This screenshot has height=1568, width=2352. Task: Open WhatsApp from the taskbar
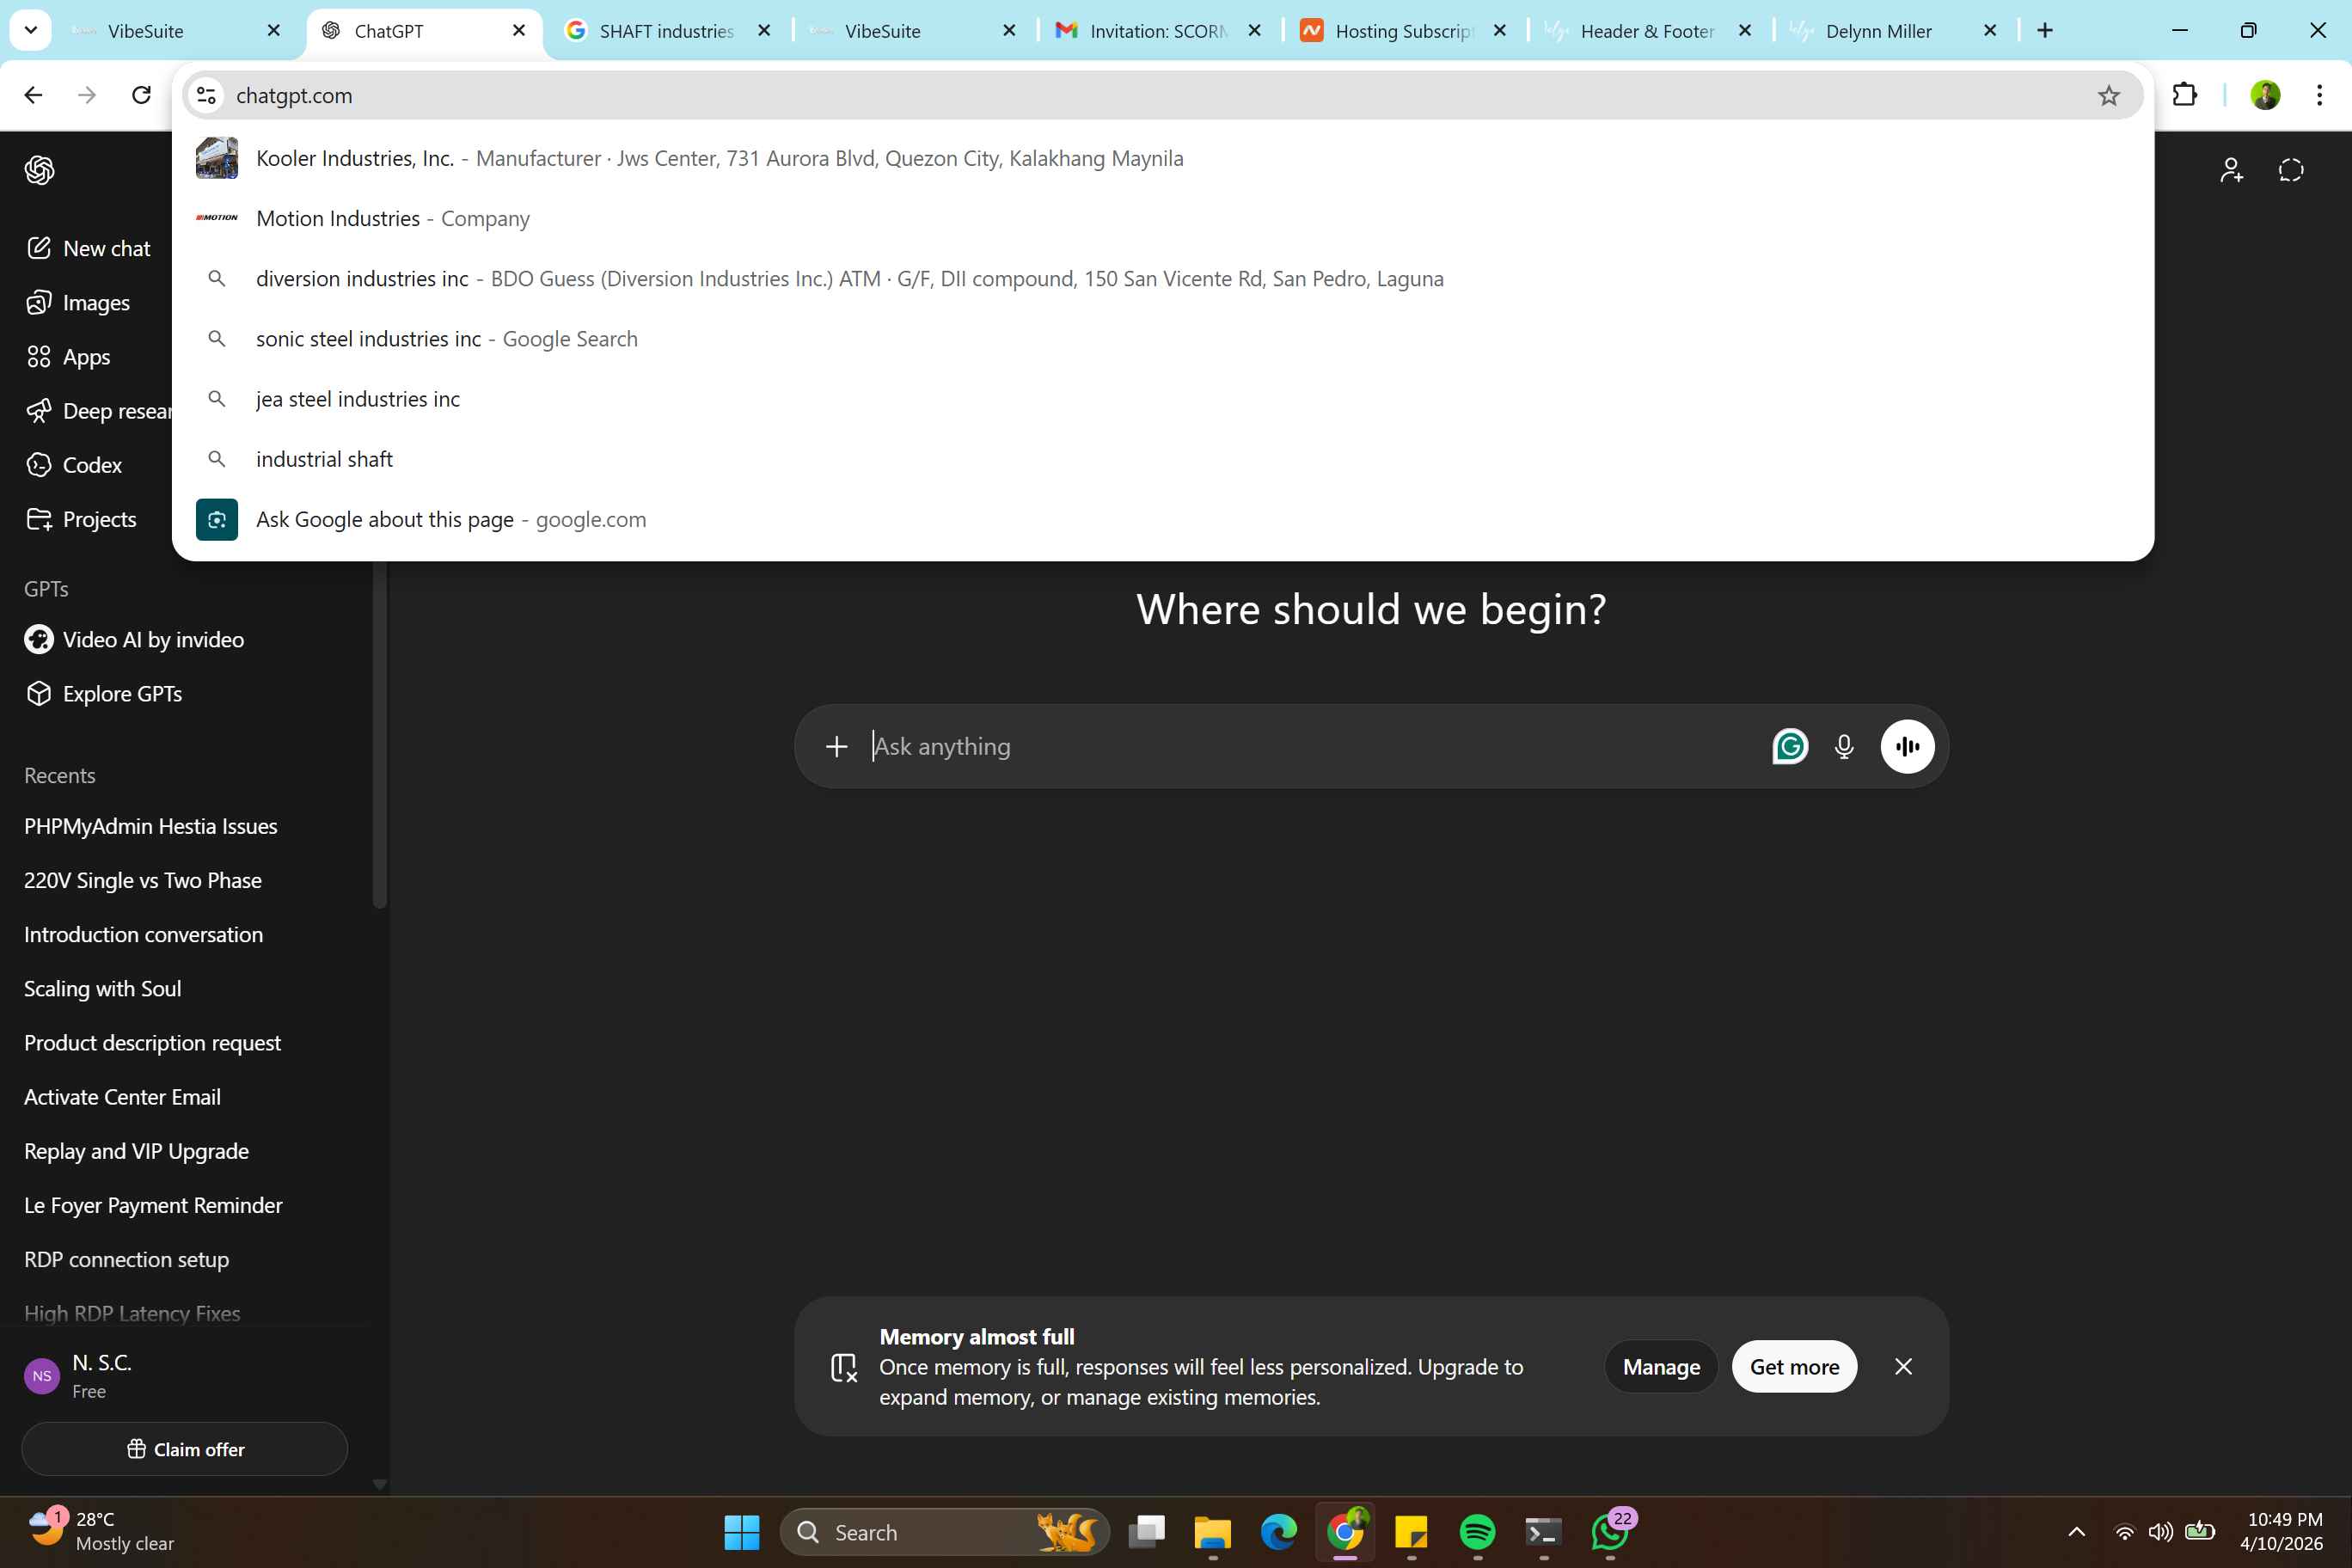(1610, 1532)
